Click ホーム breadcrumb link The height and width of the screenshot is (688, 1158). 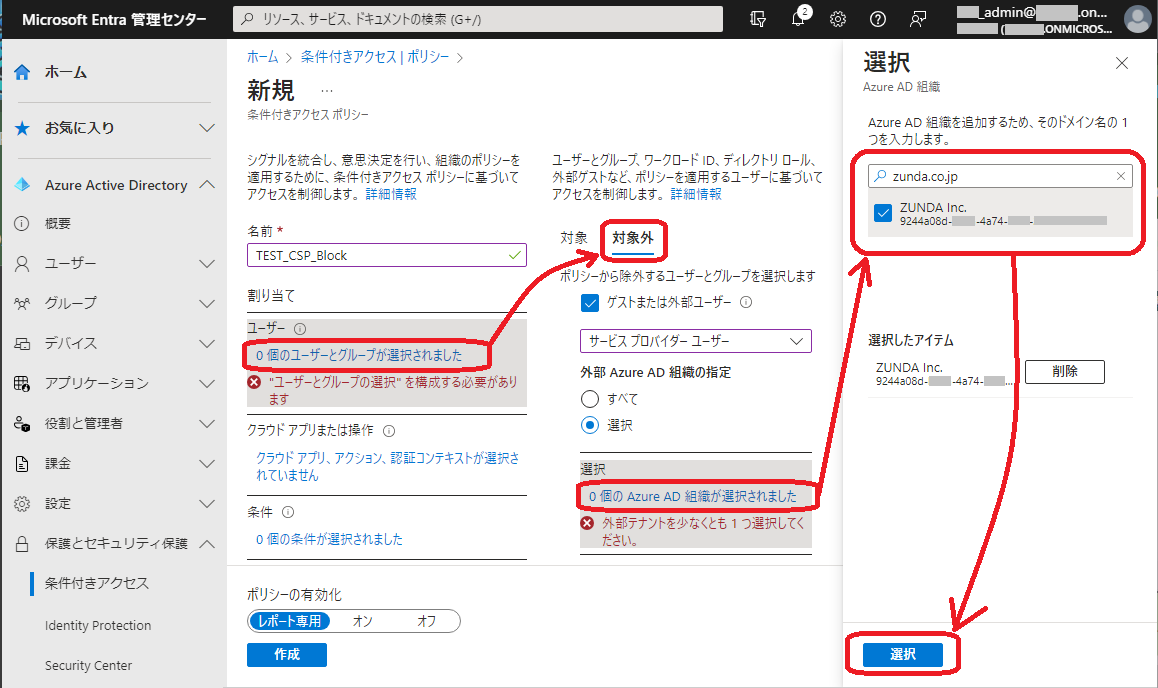pos(262,57)
